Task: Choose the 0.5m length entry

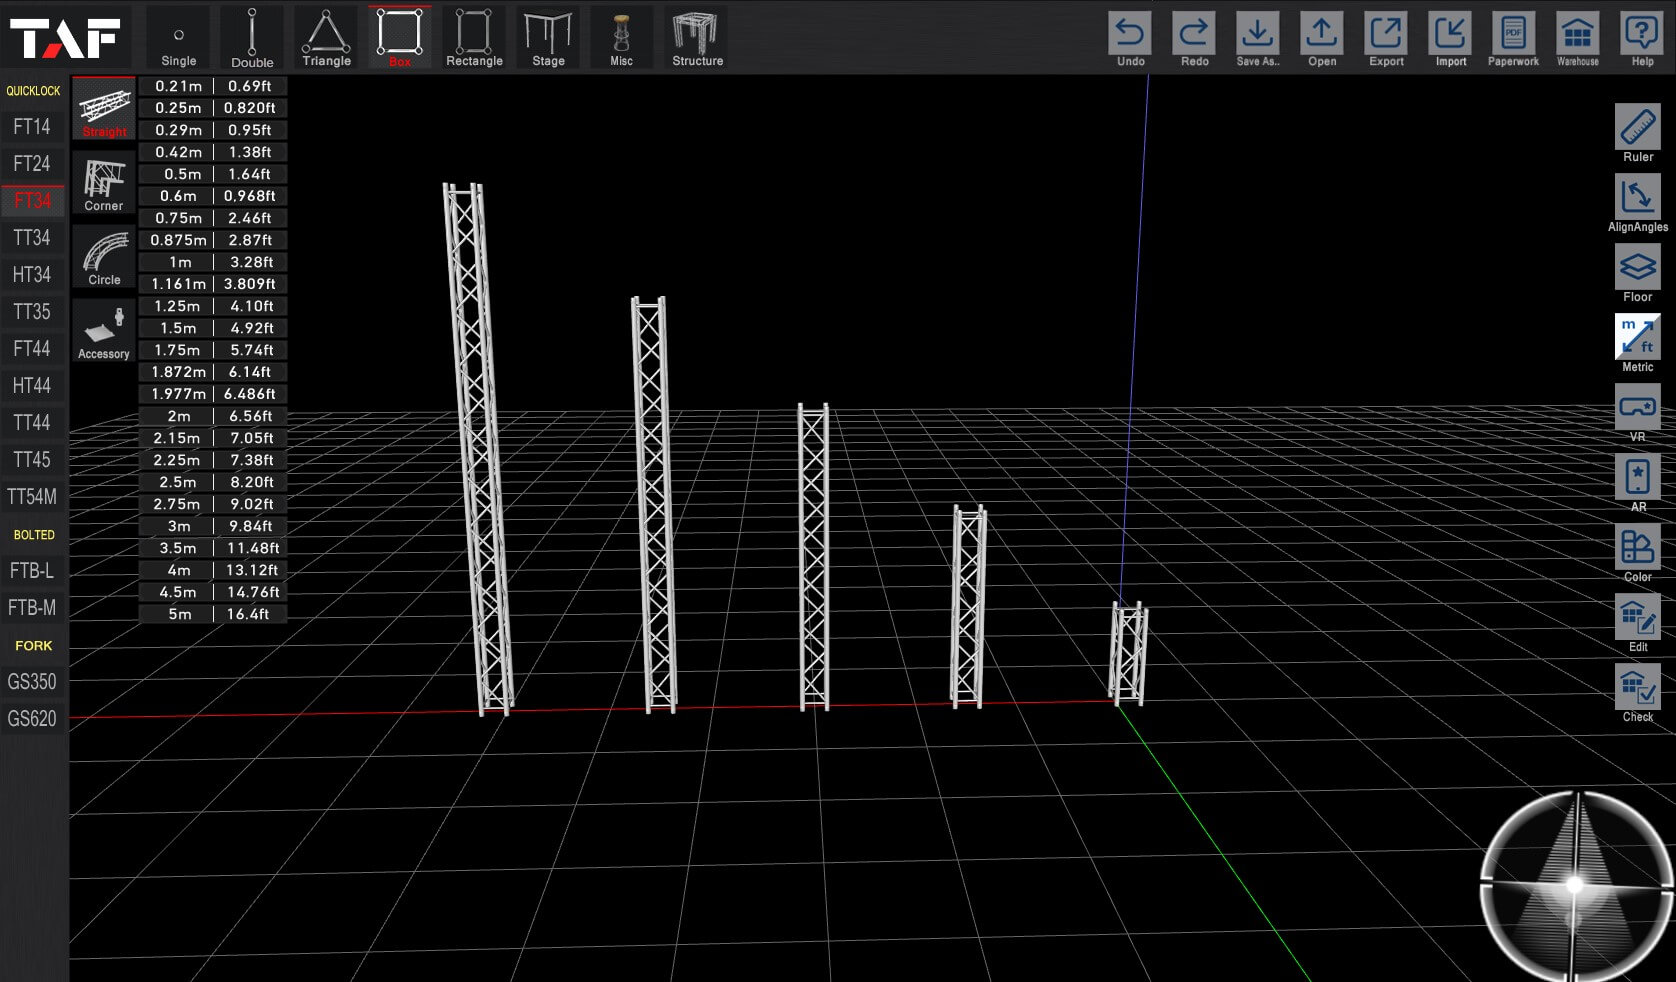Action: (x=213, y=174)
